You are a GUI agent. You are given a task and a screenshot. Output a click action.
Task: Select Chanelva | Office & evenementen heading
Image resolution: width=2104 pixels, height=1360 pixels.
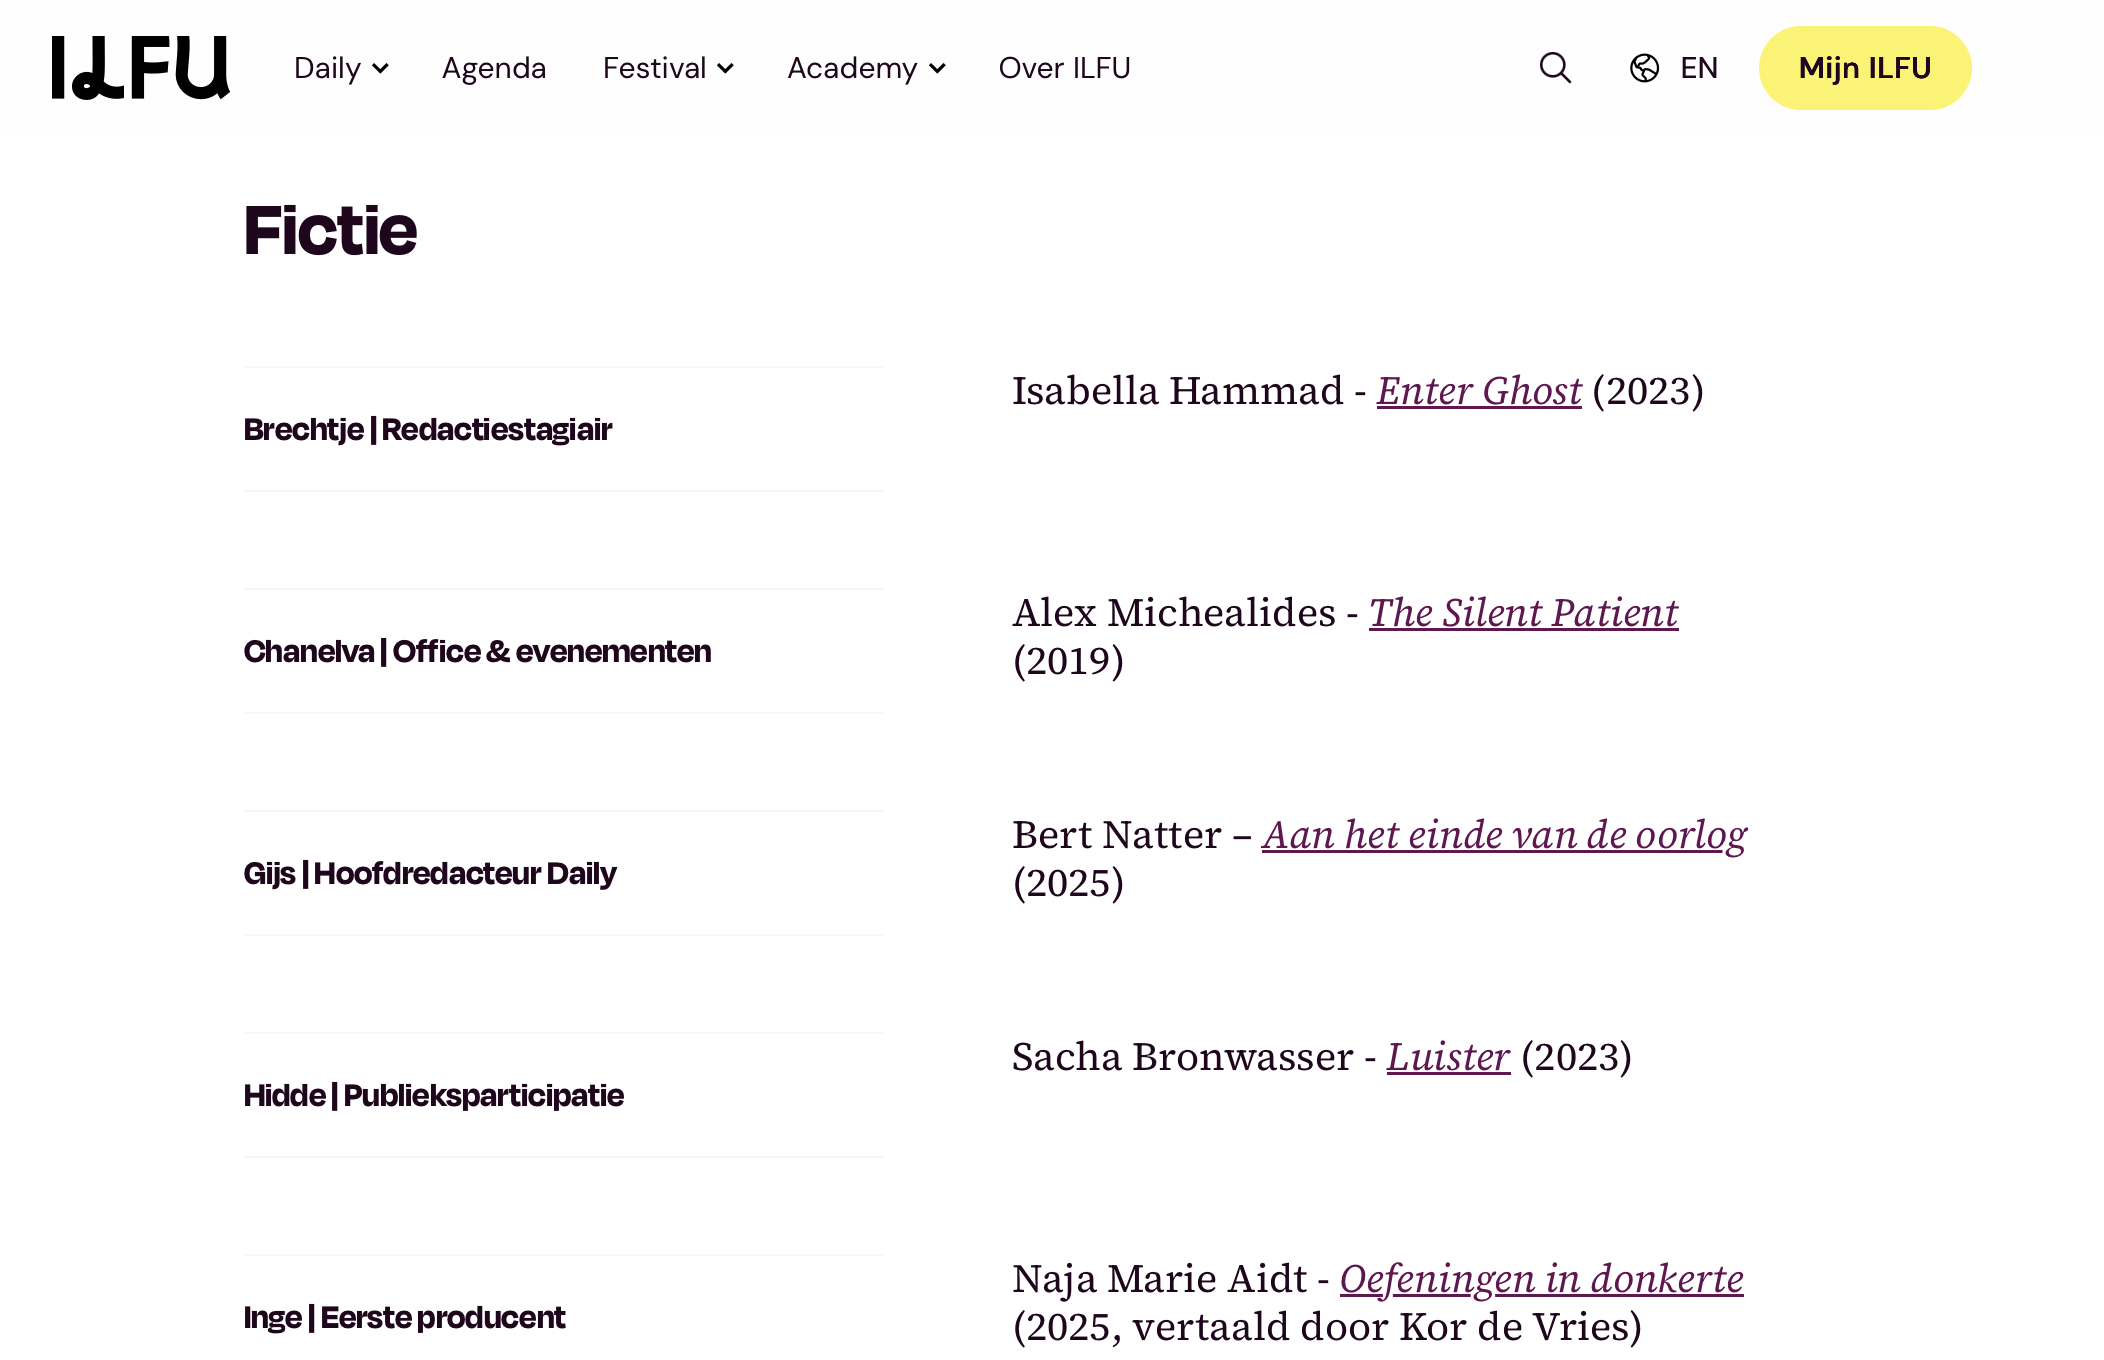477,652
